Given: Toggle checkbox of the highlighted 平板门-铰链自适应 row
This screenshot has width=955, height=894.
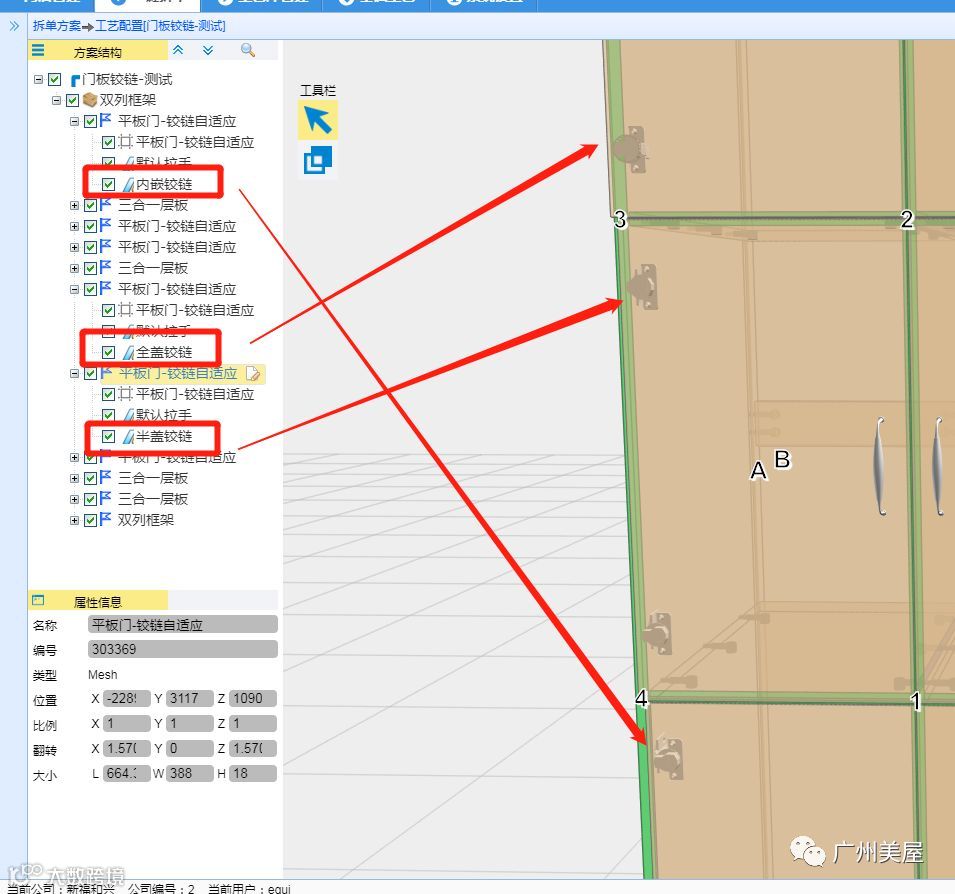Looking at the screenshot, I should tap(90, 373).
